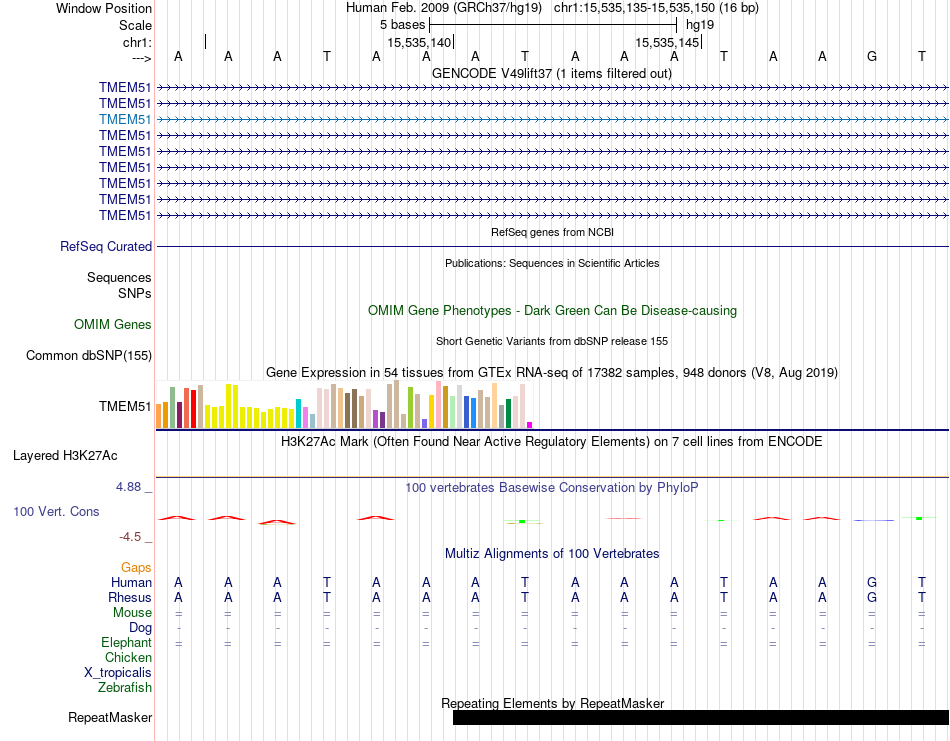Image resolution: width=950 pixels, height=741 pixels.
Task: Click the magenta last bar in GTEx chart
Action: 530,425
